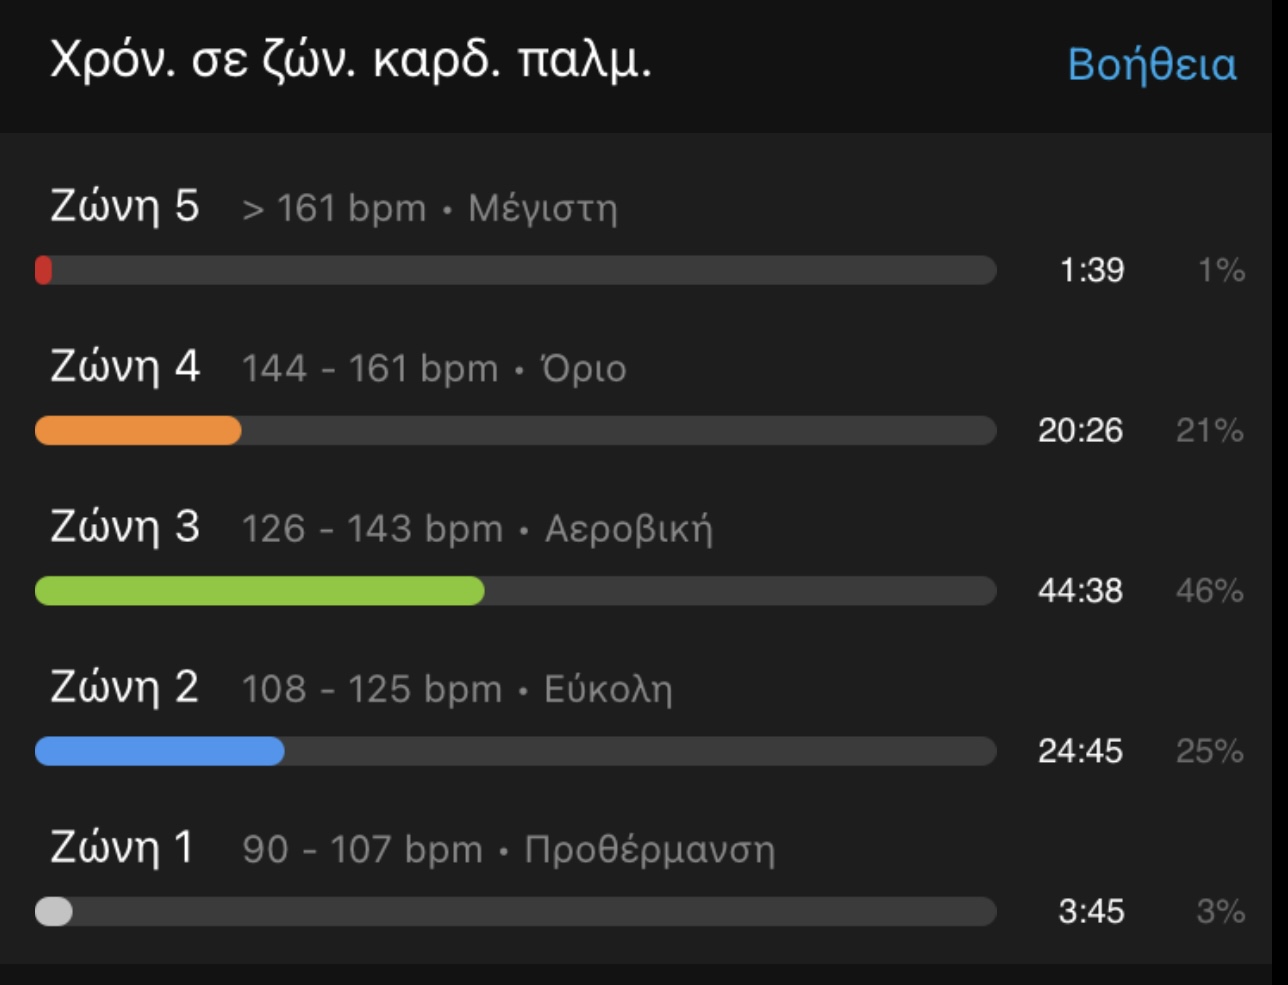Image resolution: width=1288 pixels, height=985 pixels.
Task: Tap the green Zone 3 progress bar
Action: tap(260, 591)
